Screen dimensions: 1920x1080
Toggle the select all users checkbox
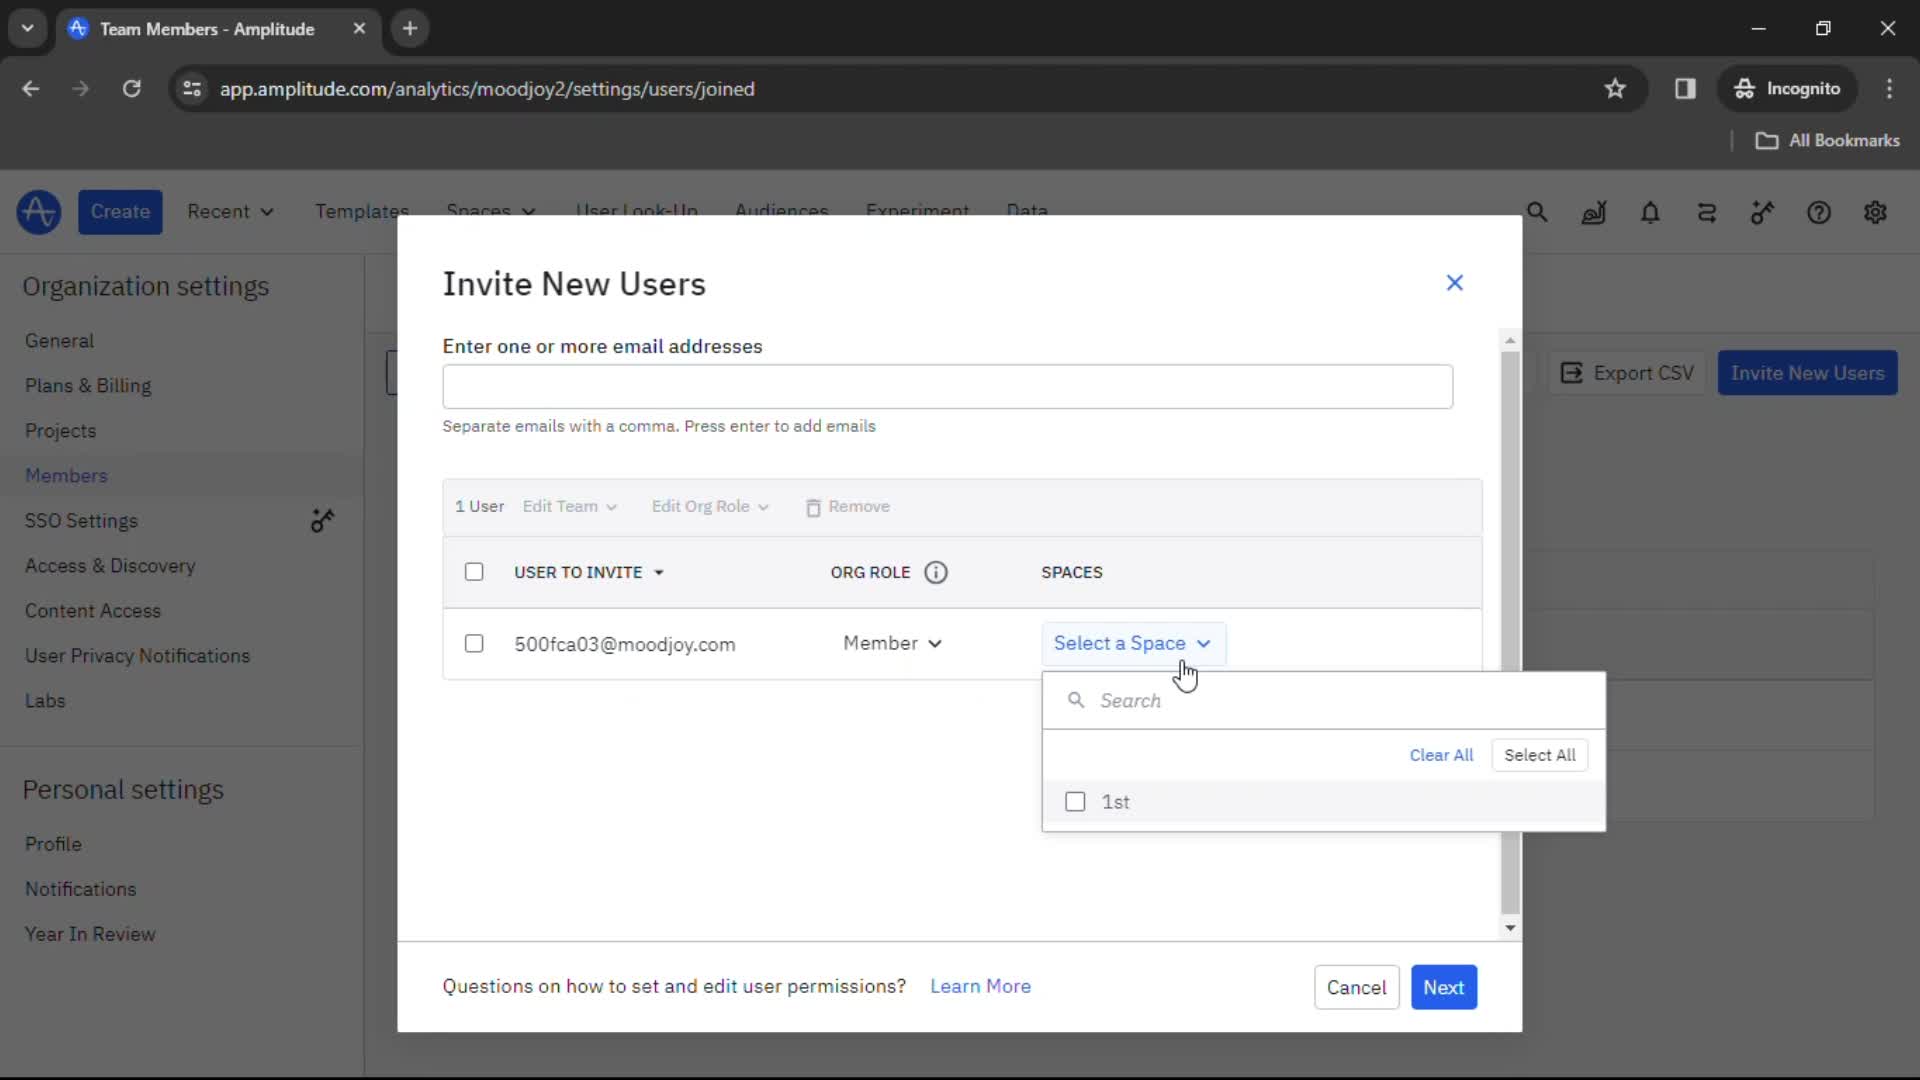pyautogui.click(x=473, y=571)
